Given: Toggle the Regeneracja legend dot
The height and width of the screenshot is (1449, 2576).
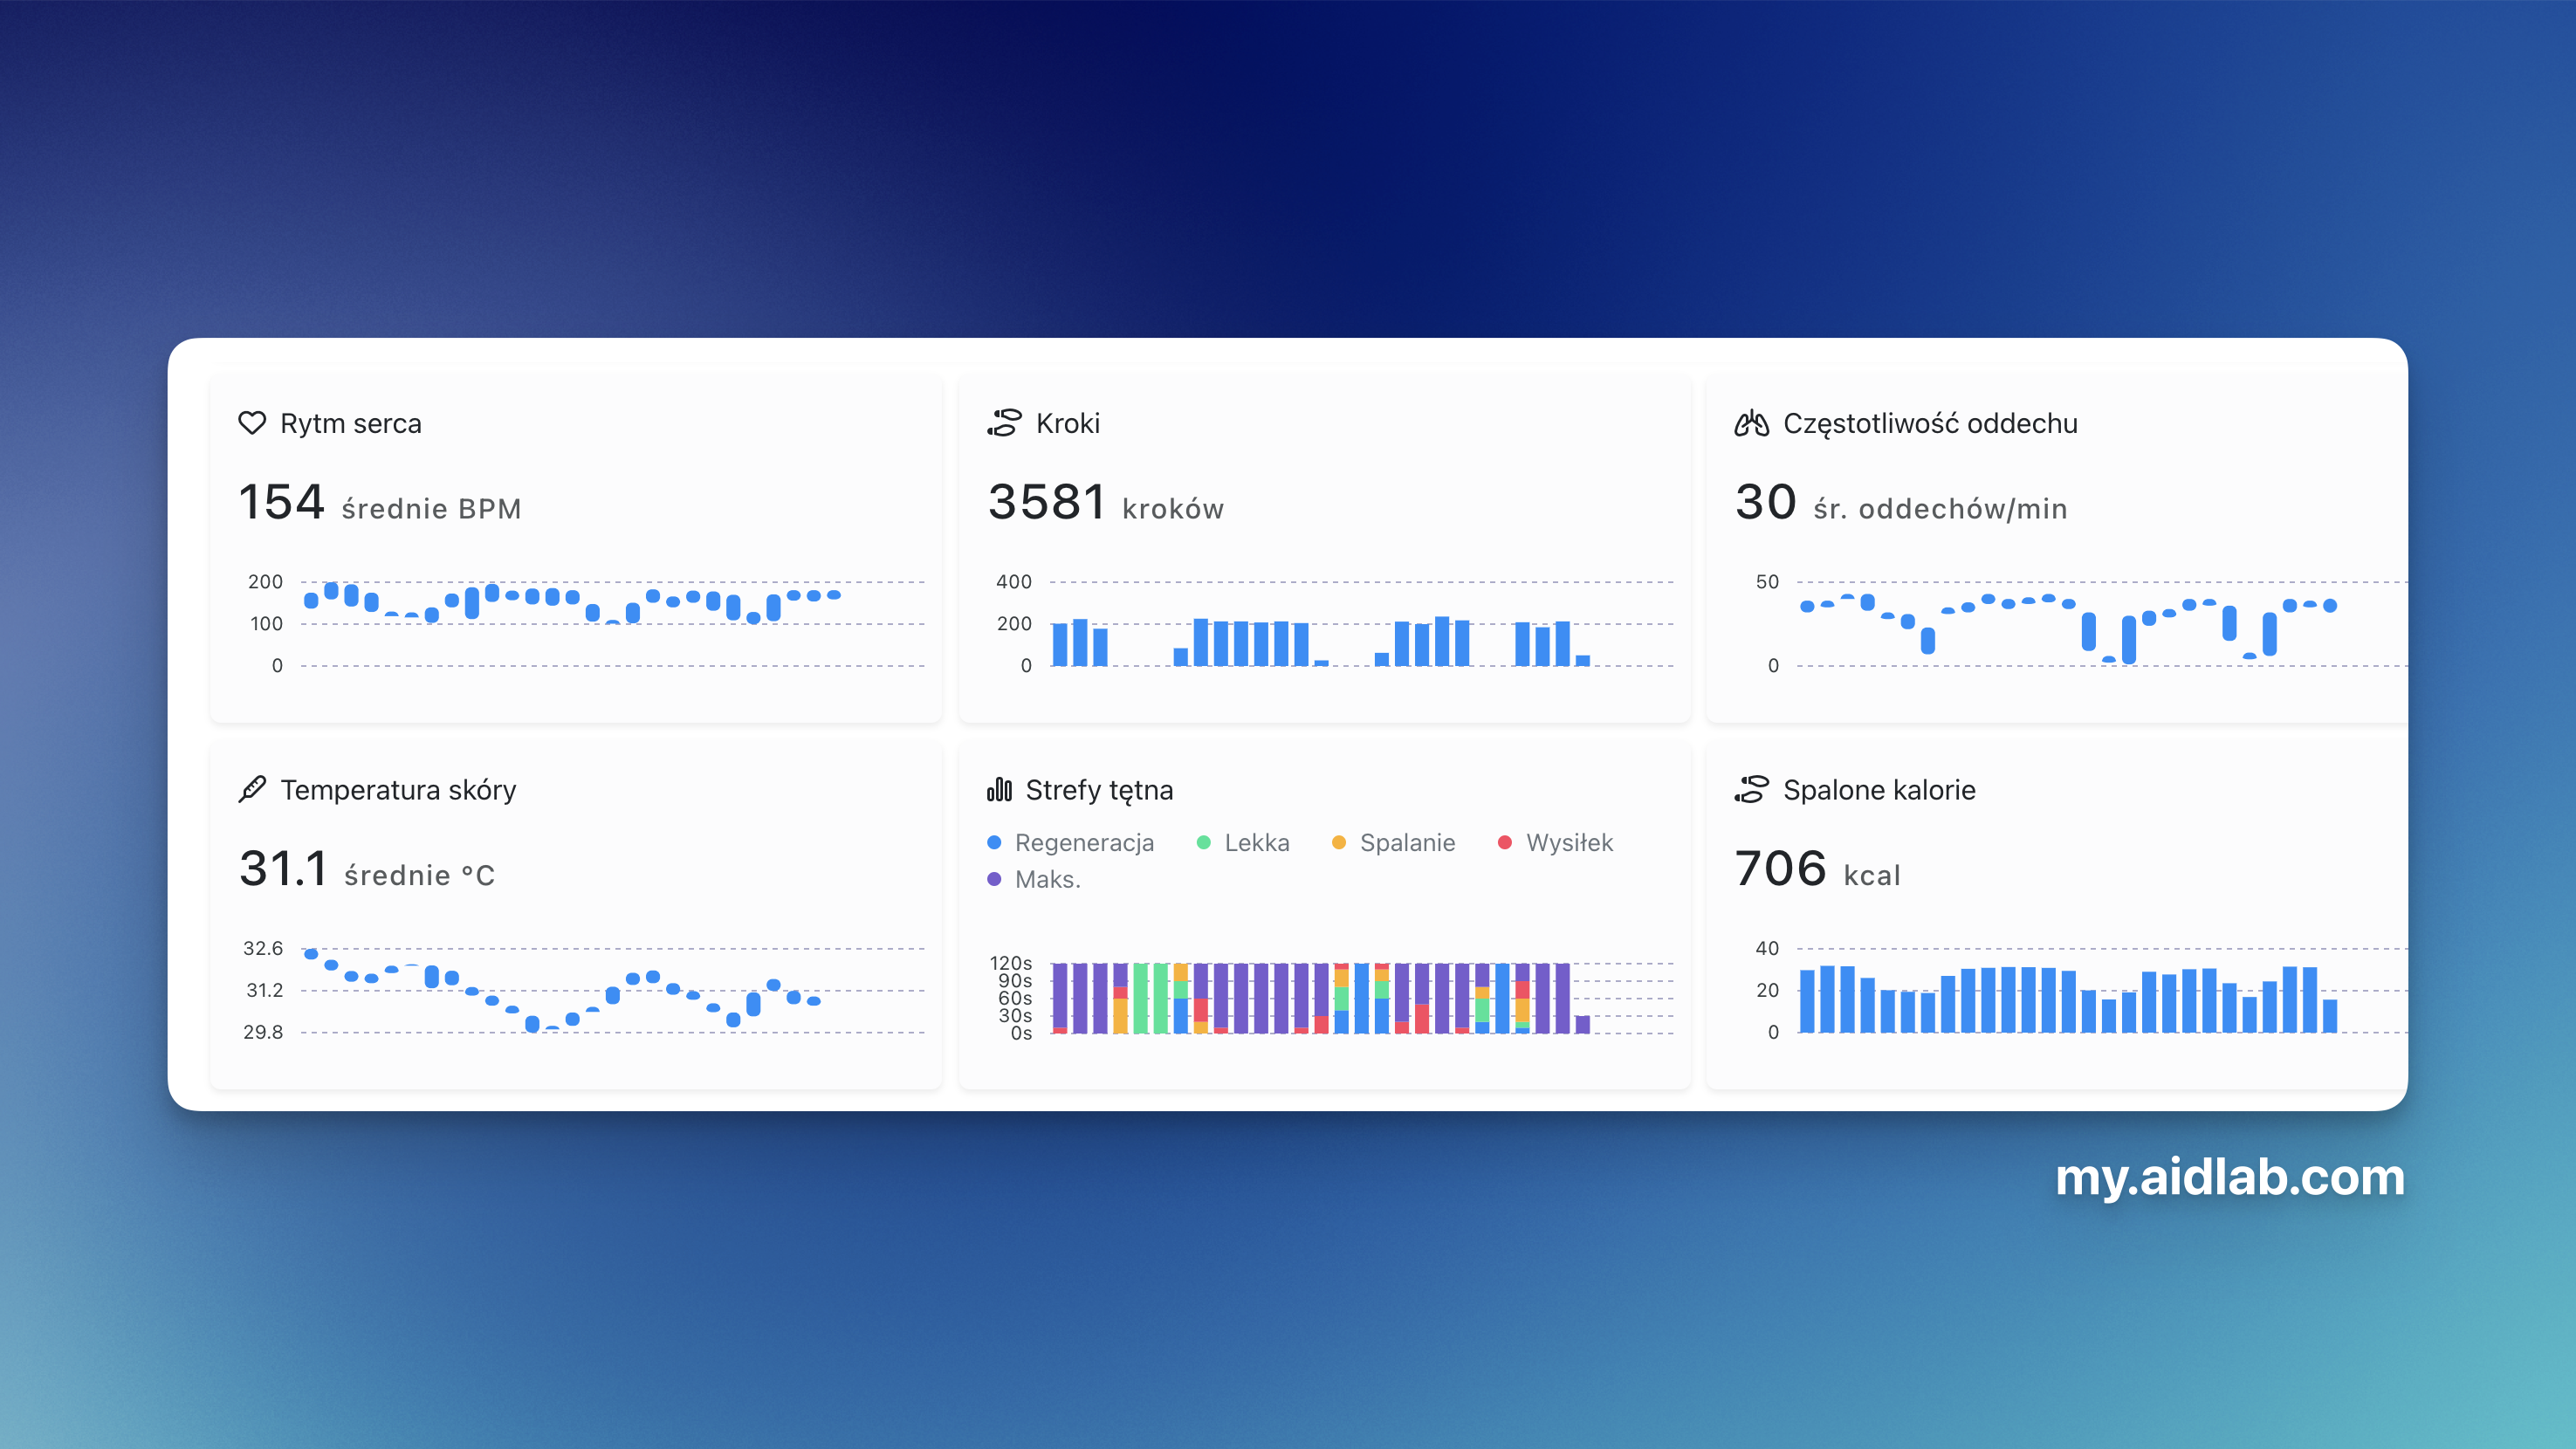Looking at the screenshot, I should point(994,842).
